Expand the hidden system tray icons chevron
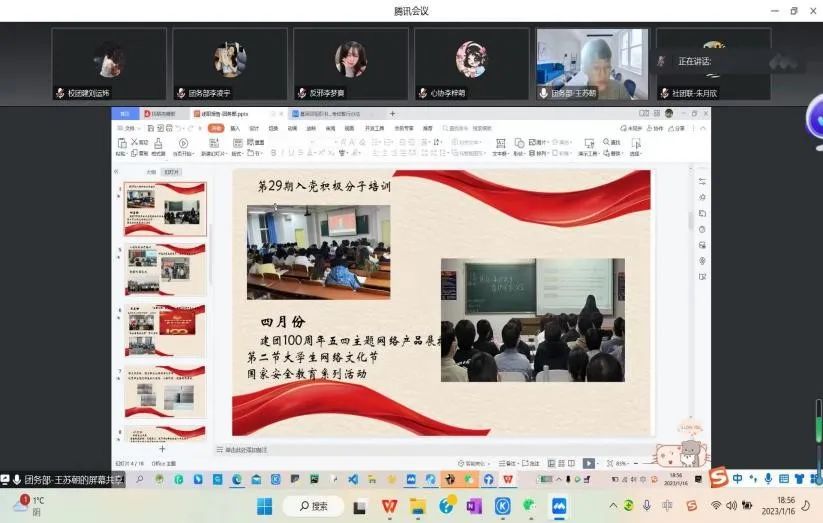 click(x=614, y=506)
